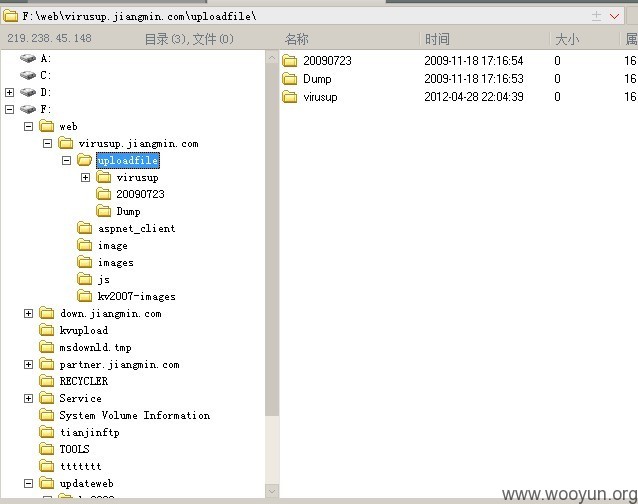Select the kvupload folder
The height and width of the screenshot is (504, 638).
84,330
